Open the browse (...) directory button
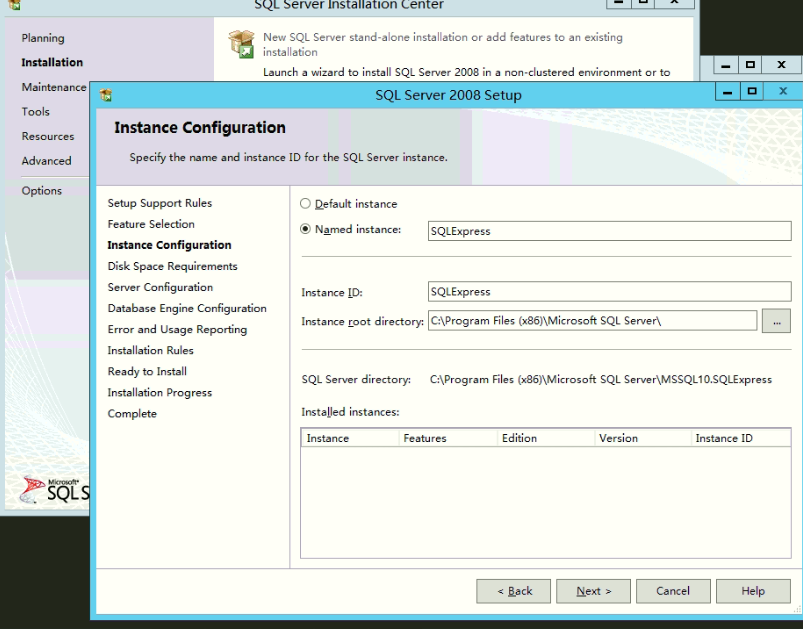This screenshot has height=629, width=803. 776,321
